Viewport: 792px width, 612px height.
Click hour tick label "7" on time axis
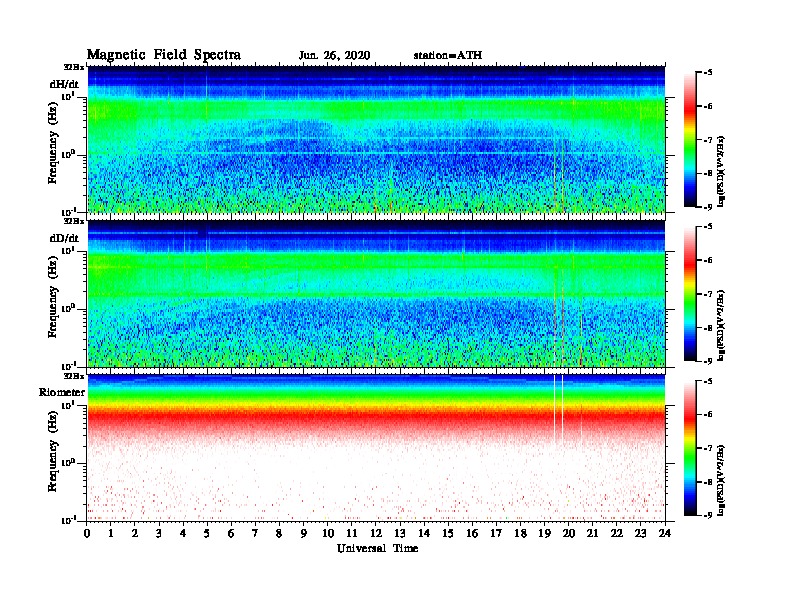(256, 534)
